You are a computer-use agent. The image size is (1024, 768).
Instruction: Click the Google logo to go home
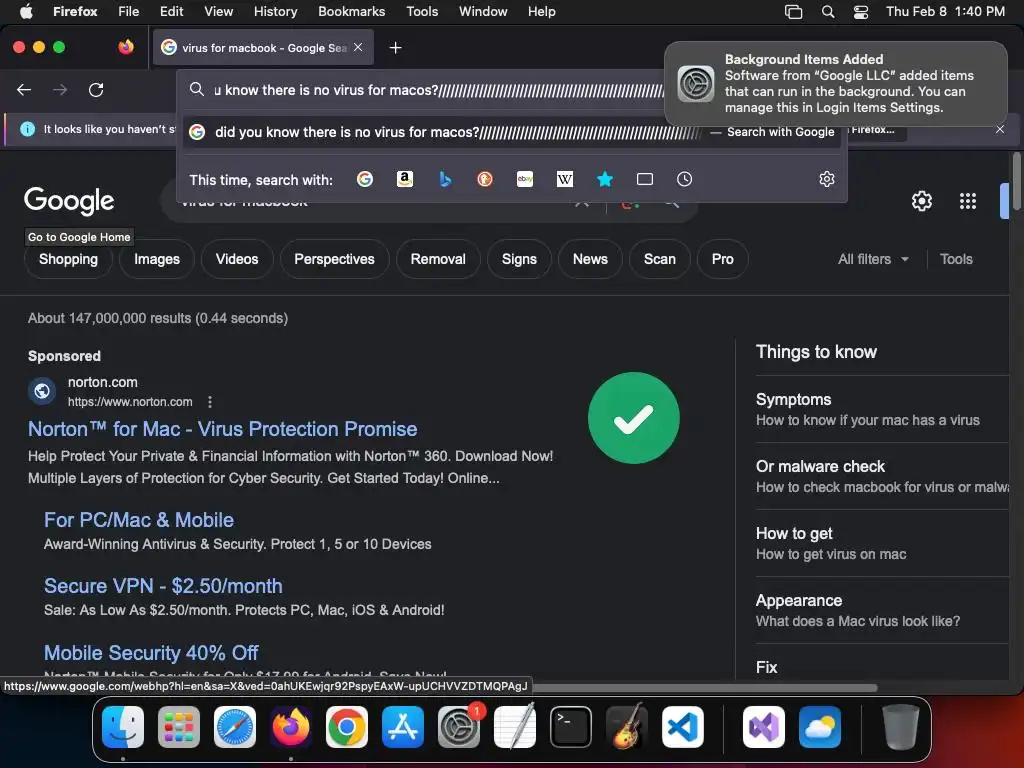pyautogui.click(x=69, y=201)
